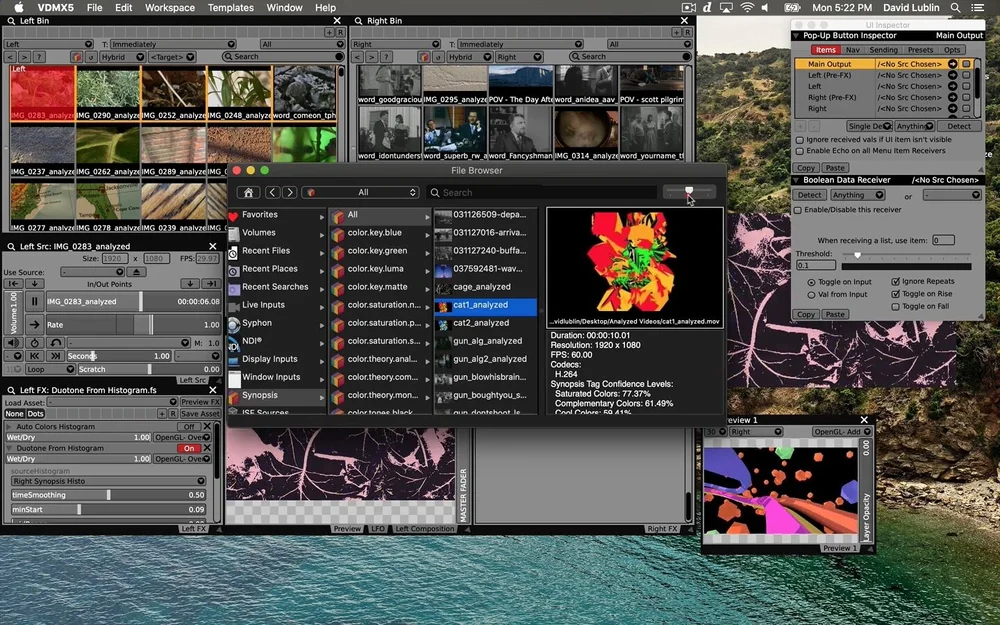The height and width of the screenshot is (625, 1000).
Task: Open Load Asset dropdown in Left FX
Action: [x=113, y=402]
